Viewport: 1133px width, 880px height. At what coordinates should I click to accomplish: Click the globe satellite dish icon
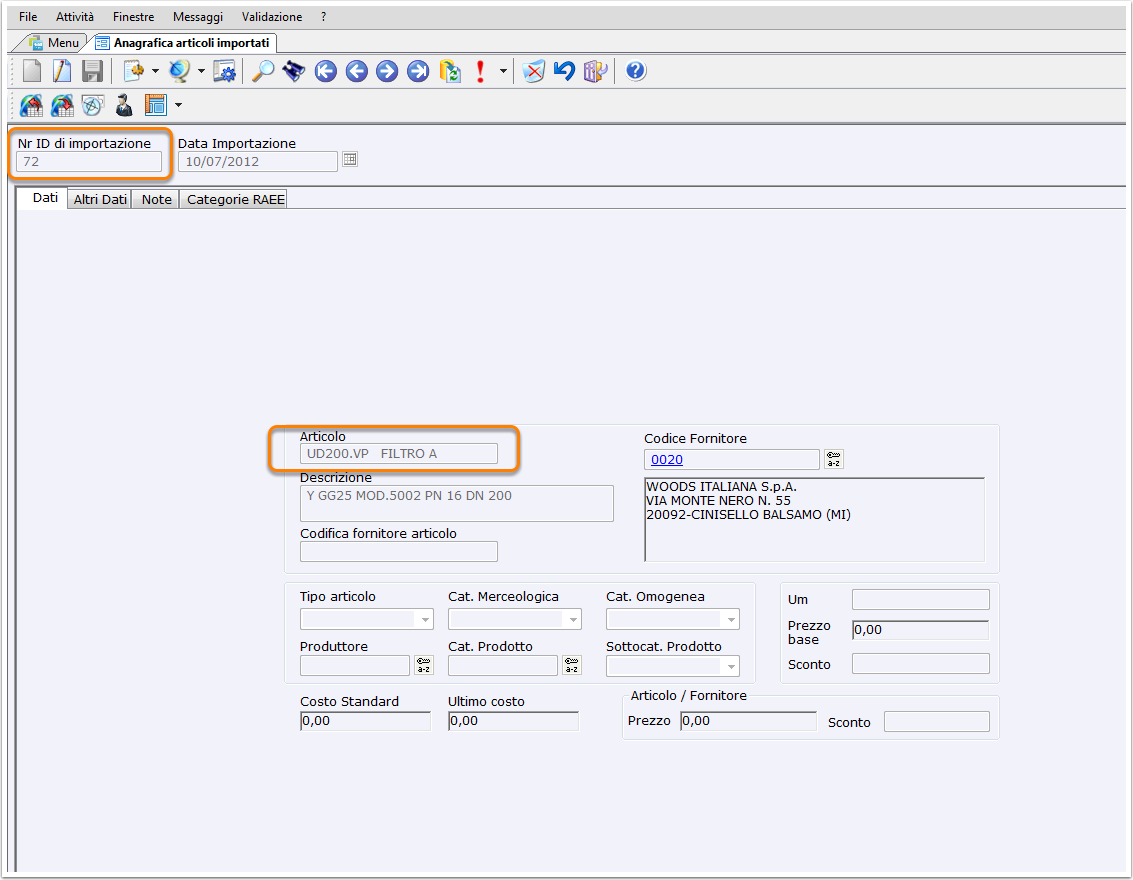[x=179, y=71]
